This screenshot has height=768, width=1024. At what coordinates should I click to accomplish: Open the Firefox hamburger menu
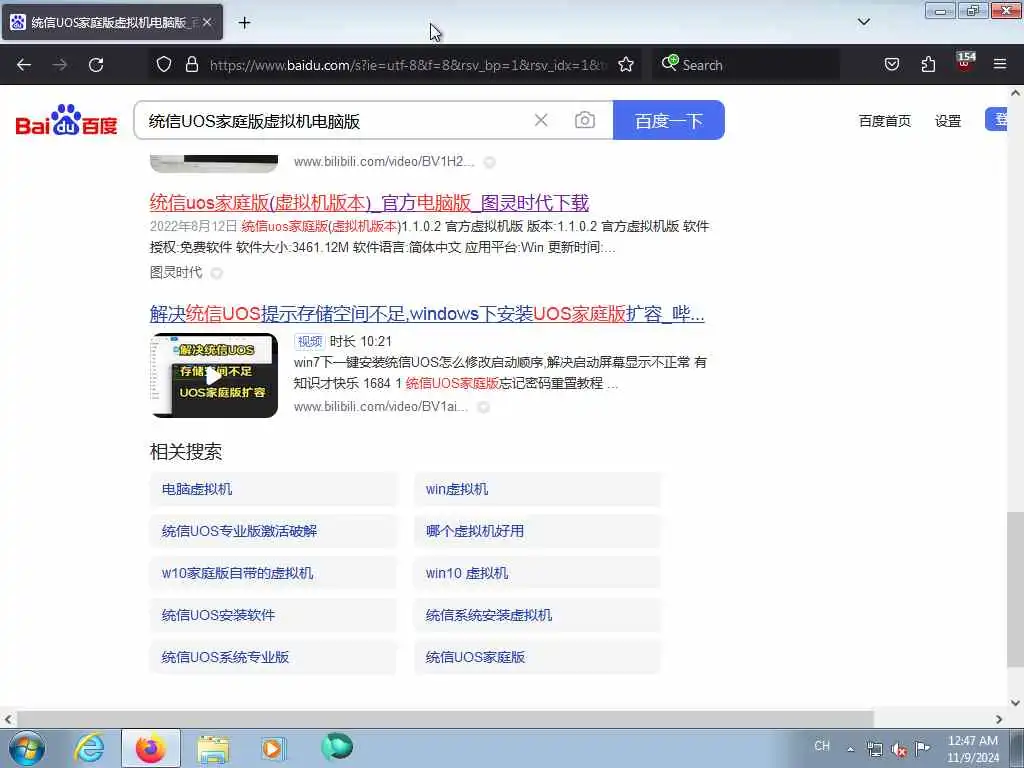pyautogui.click(x=1000, y=65)
